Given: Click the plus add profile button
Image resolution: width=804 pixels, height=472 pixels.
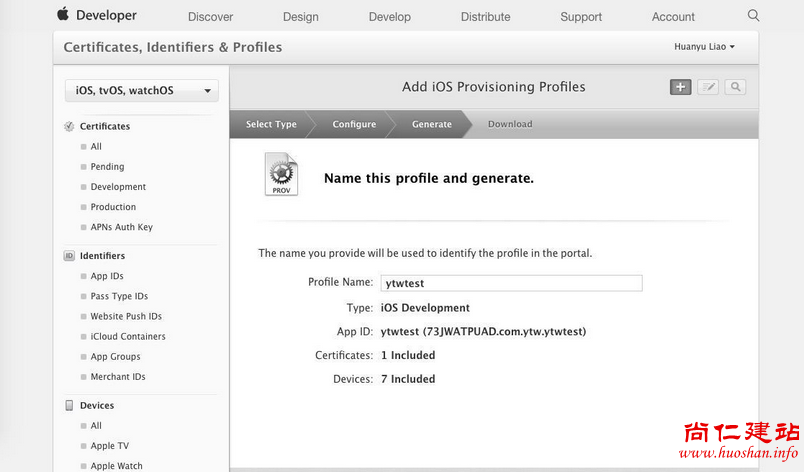Looking at the screenshot, I should [680, 87].
